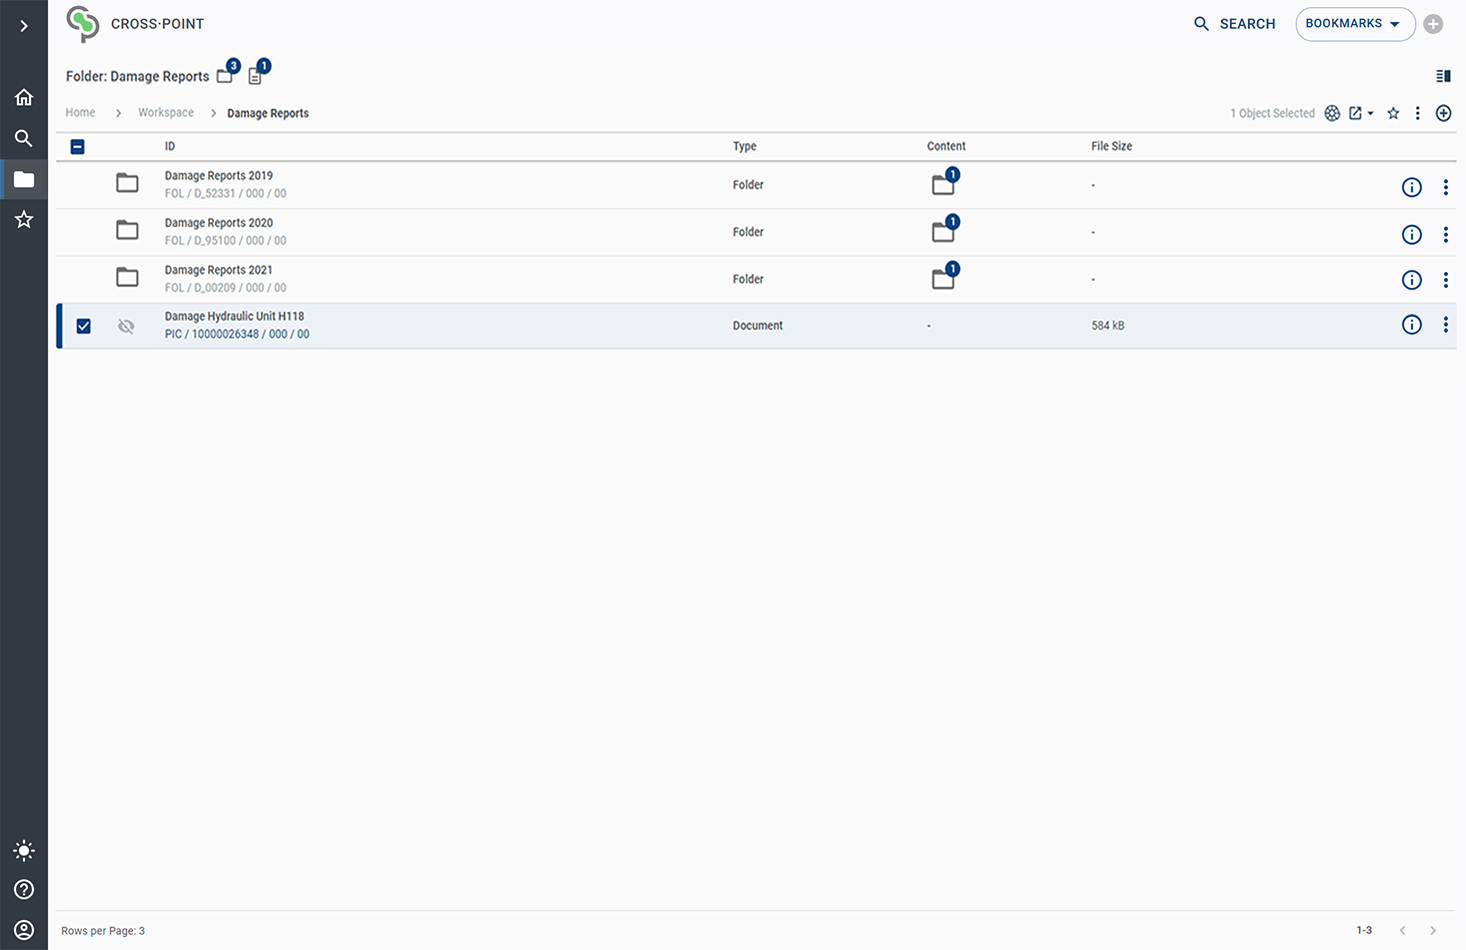1466x950 pixels.
Task: Open the export/open-in dropdown arrow in toolbar
Action: [1370, 114]
